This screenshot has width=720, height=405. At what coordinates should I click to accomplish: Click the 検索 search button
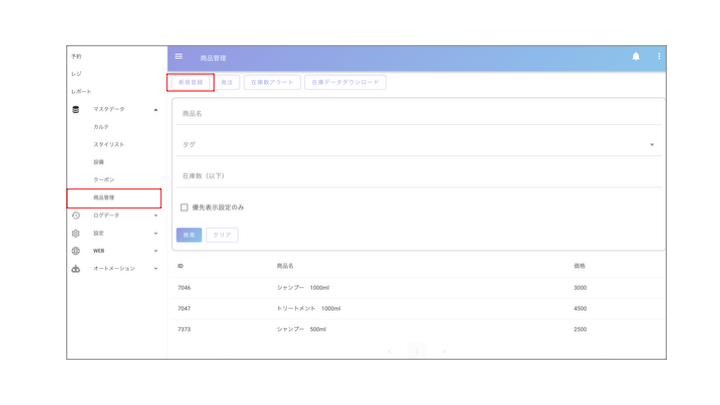[189, 235]
